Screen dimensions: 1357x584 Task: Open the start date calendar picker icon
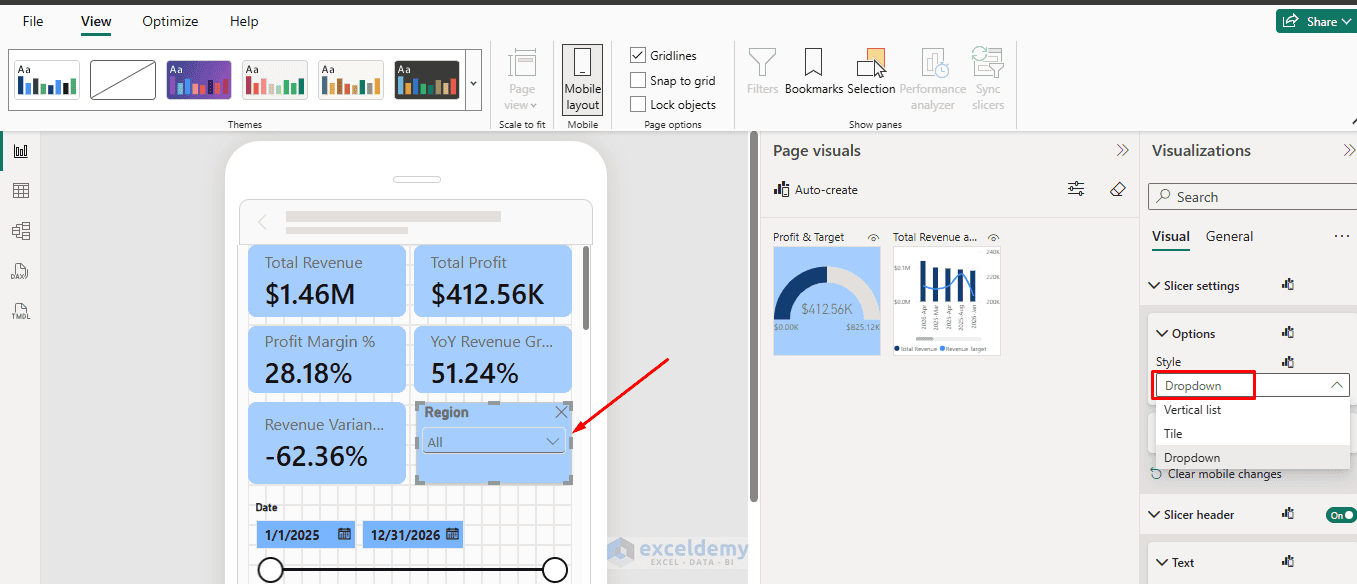344,534
